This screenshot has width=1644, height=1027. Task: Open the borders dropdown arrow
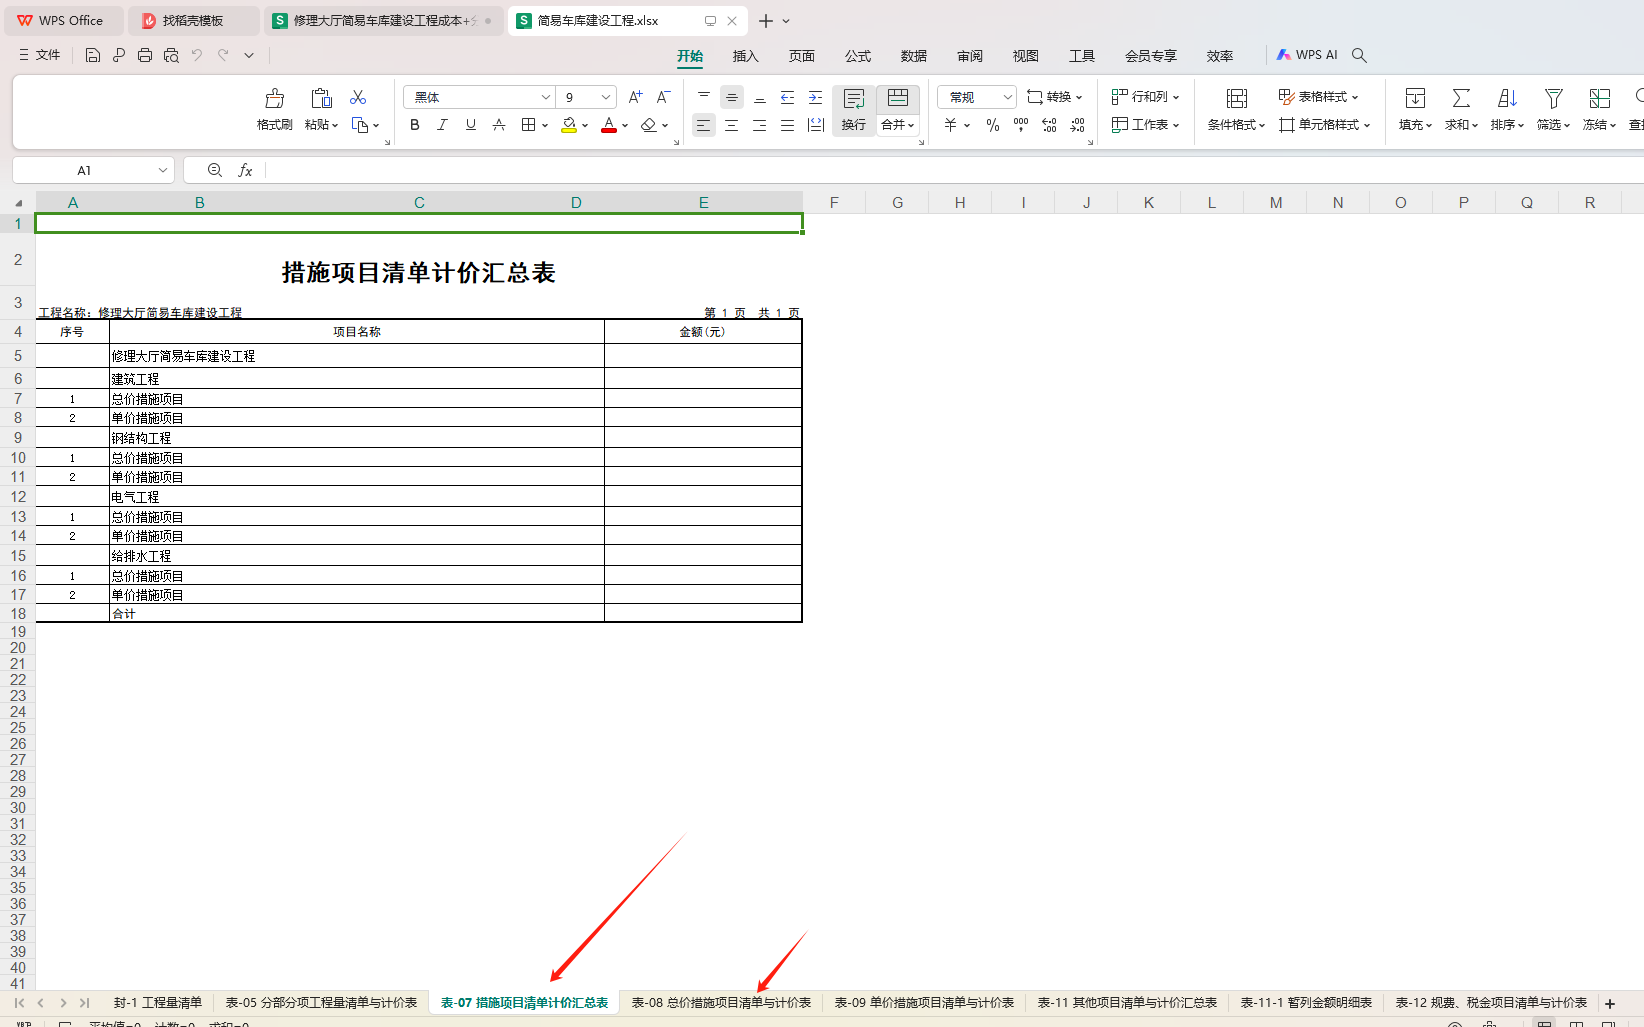[545, 126]
